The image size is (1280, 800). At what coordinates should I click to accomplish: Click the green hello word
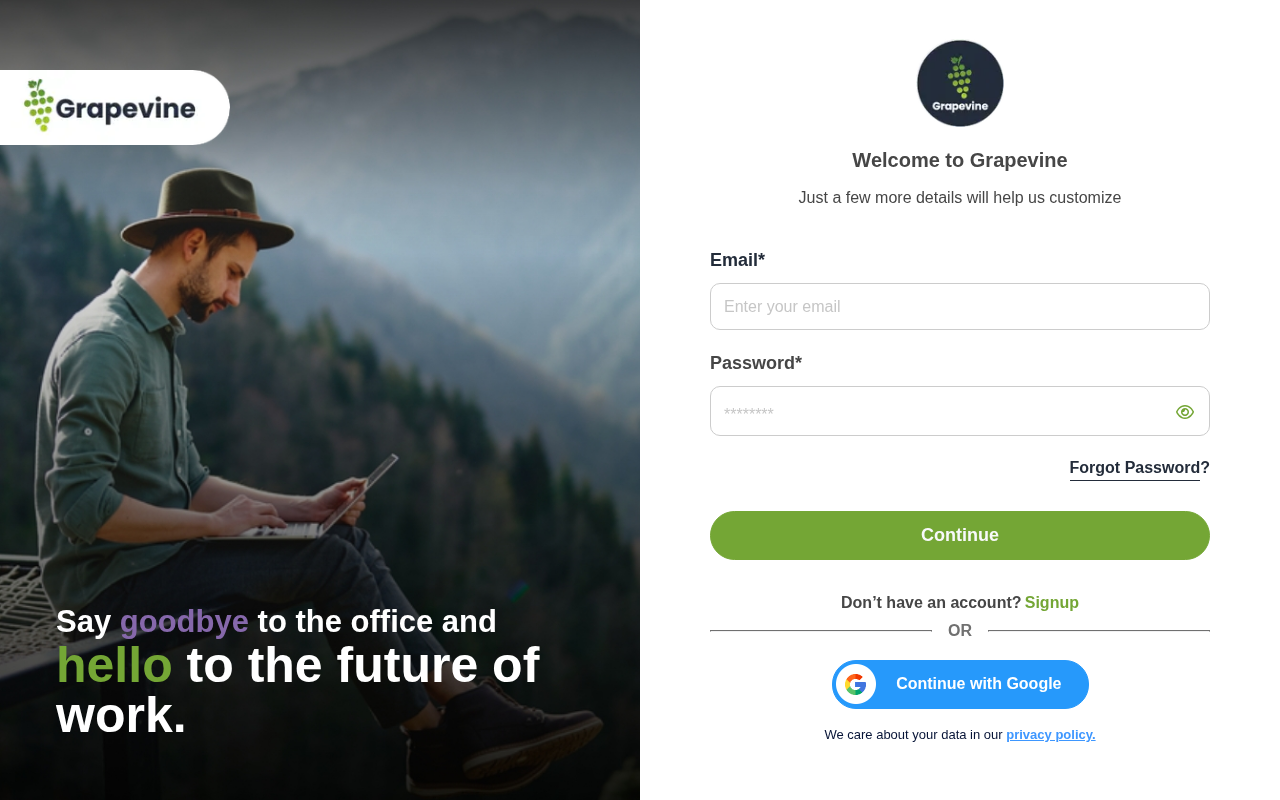pos(114,665)
